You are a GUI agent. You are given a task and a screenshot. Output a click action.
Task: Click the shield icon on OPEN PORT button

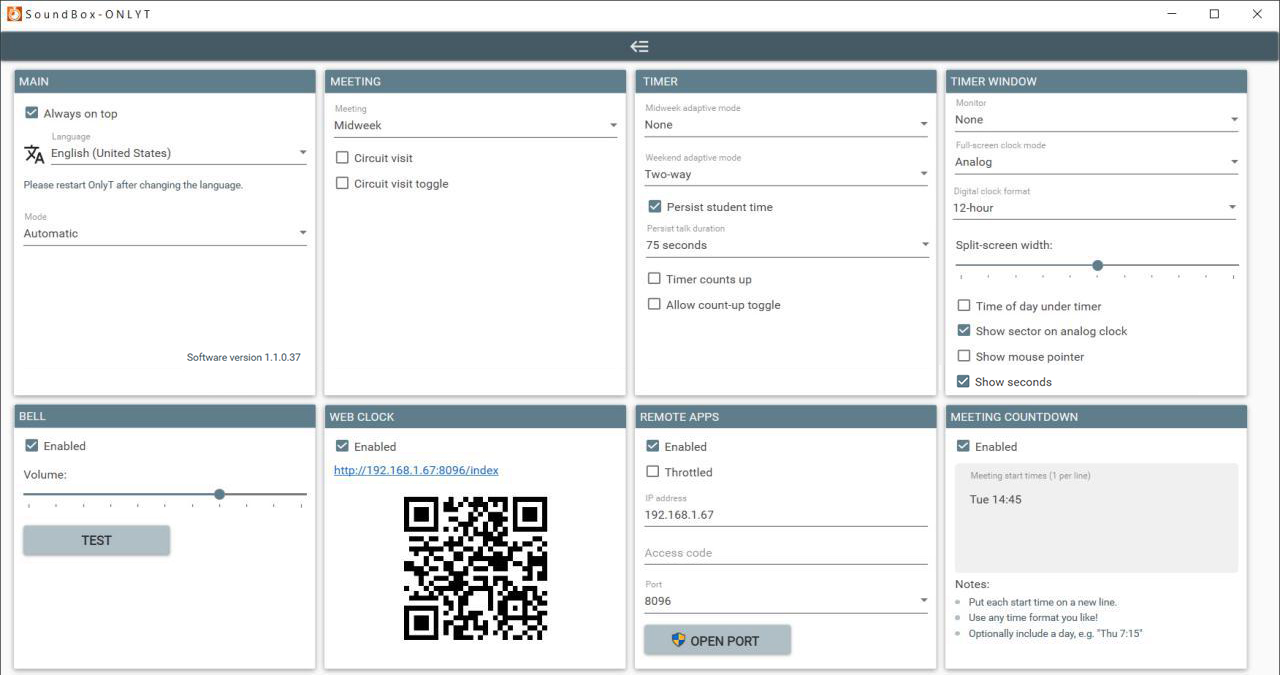[677, 640]
